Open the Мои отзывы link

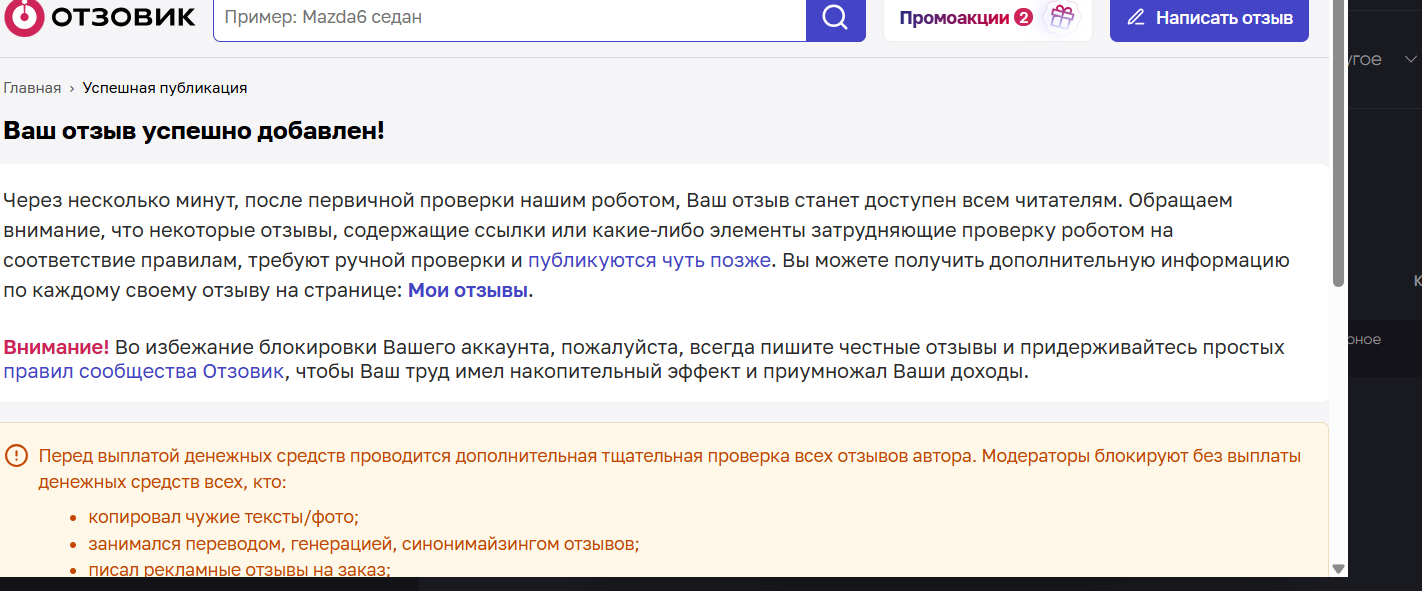[468, 291]
